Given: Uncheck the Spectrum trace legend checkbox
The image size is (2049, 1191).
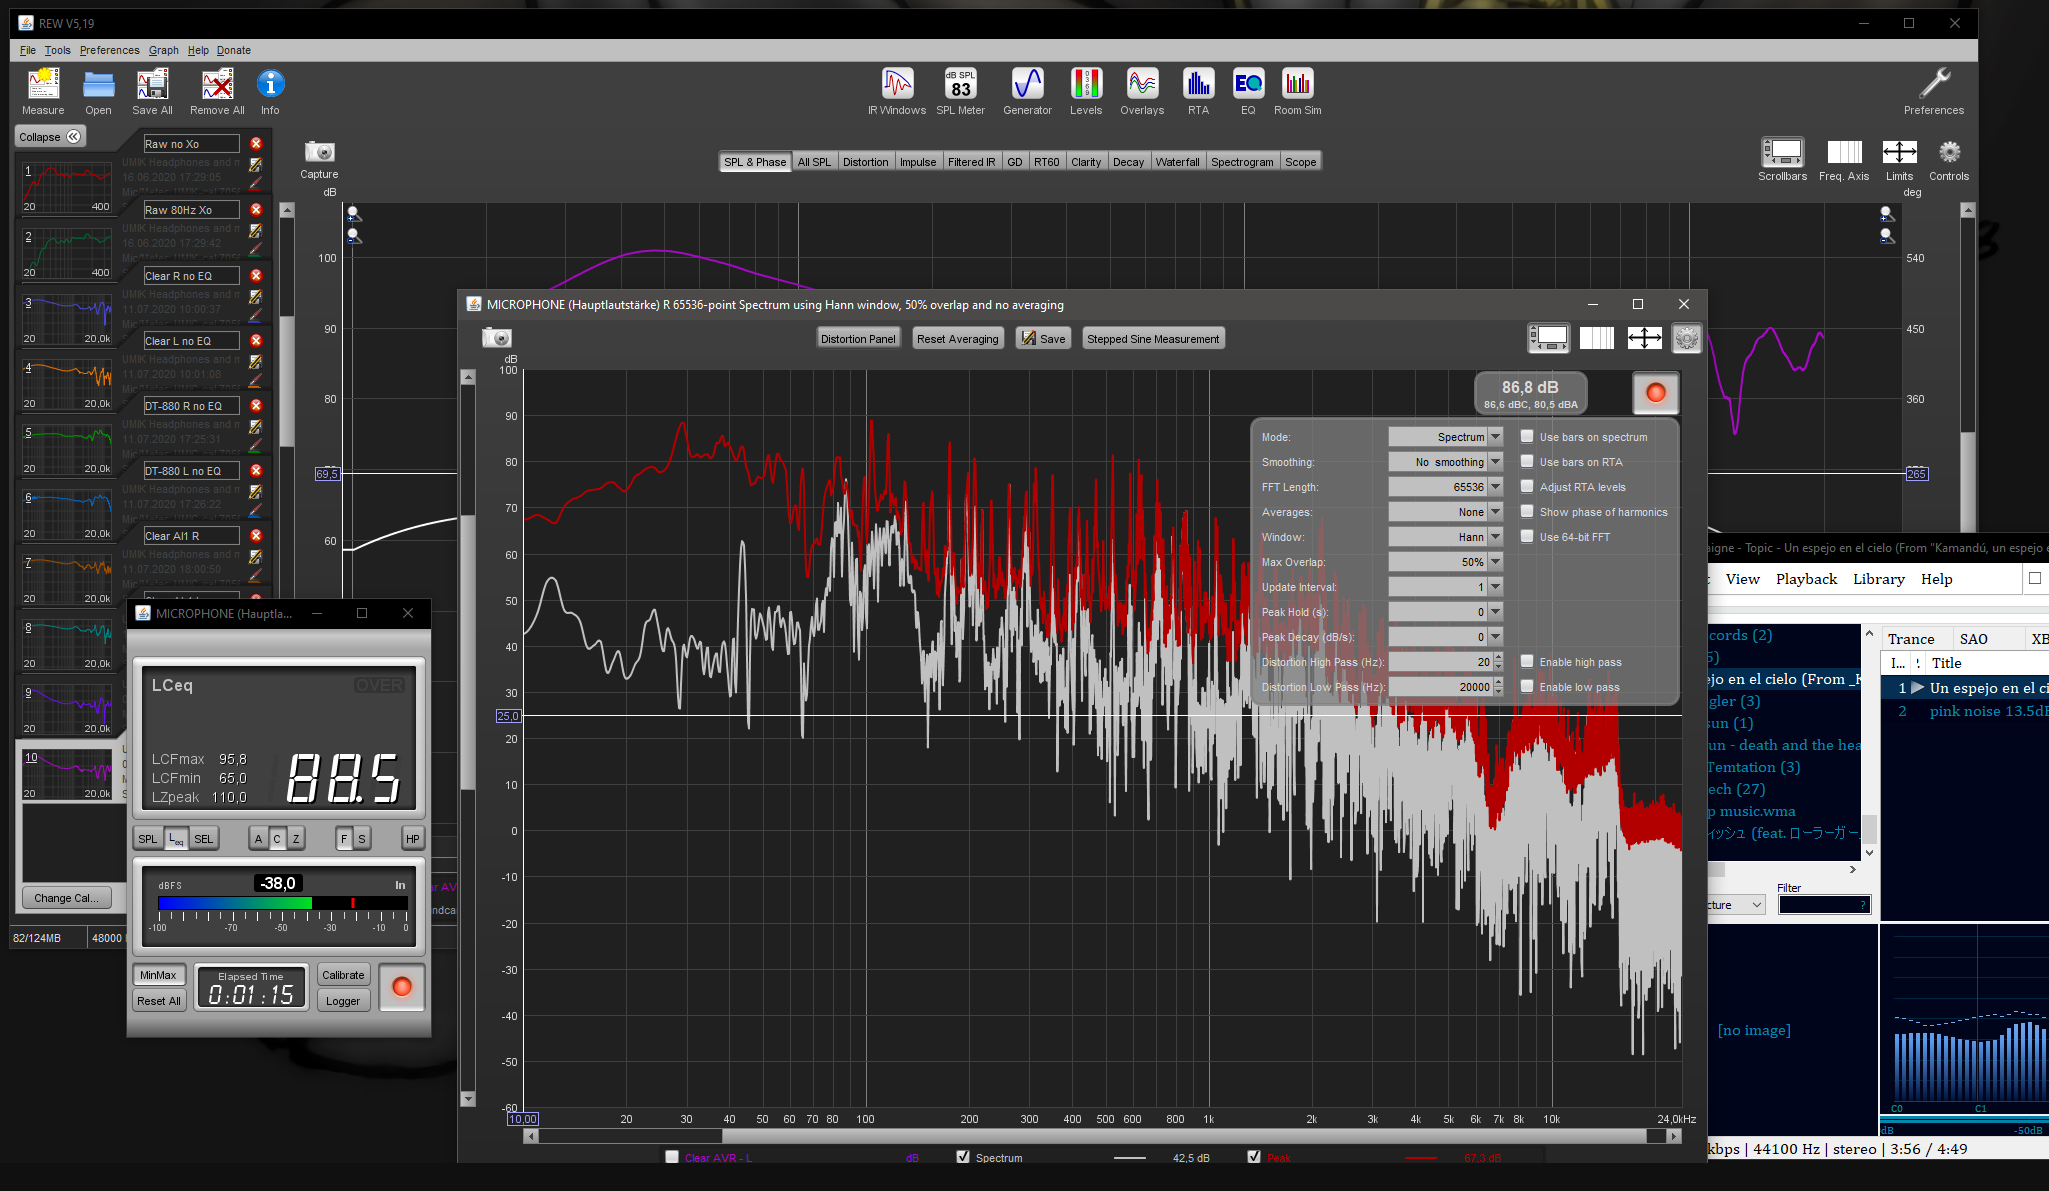Looking at the screenshot, I should tap(963, 1157).
